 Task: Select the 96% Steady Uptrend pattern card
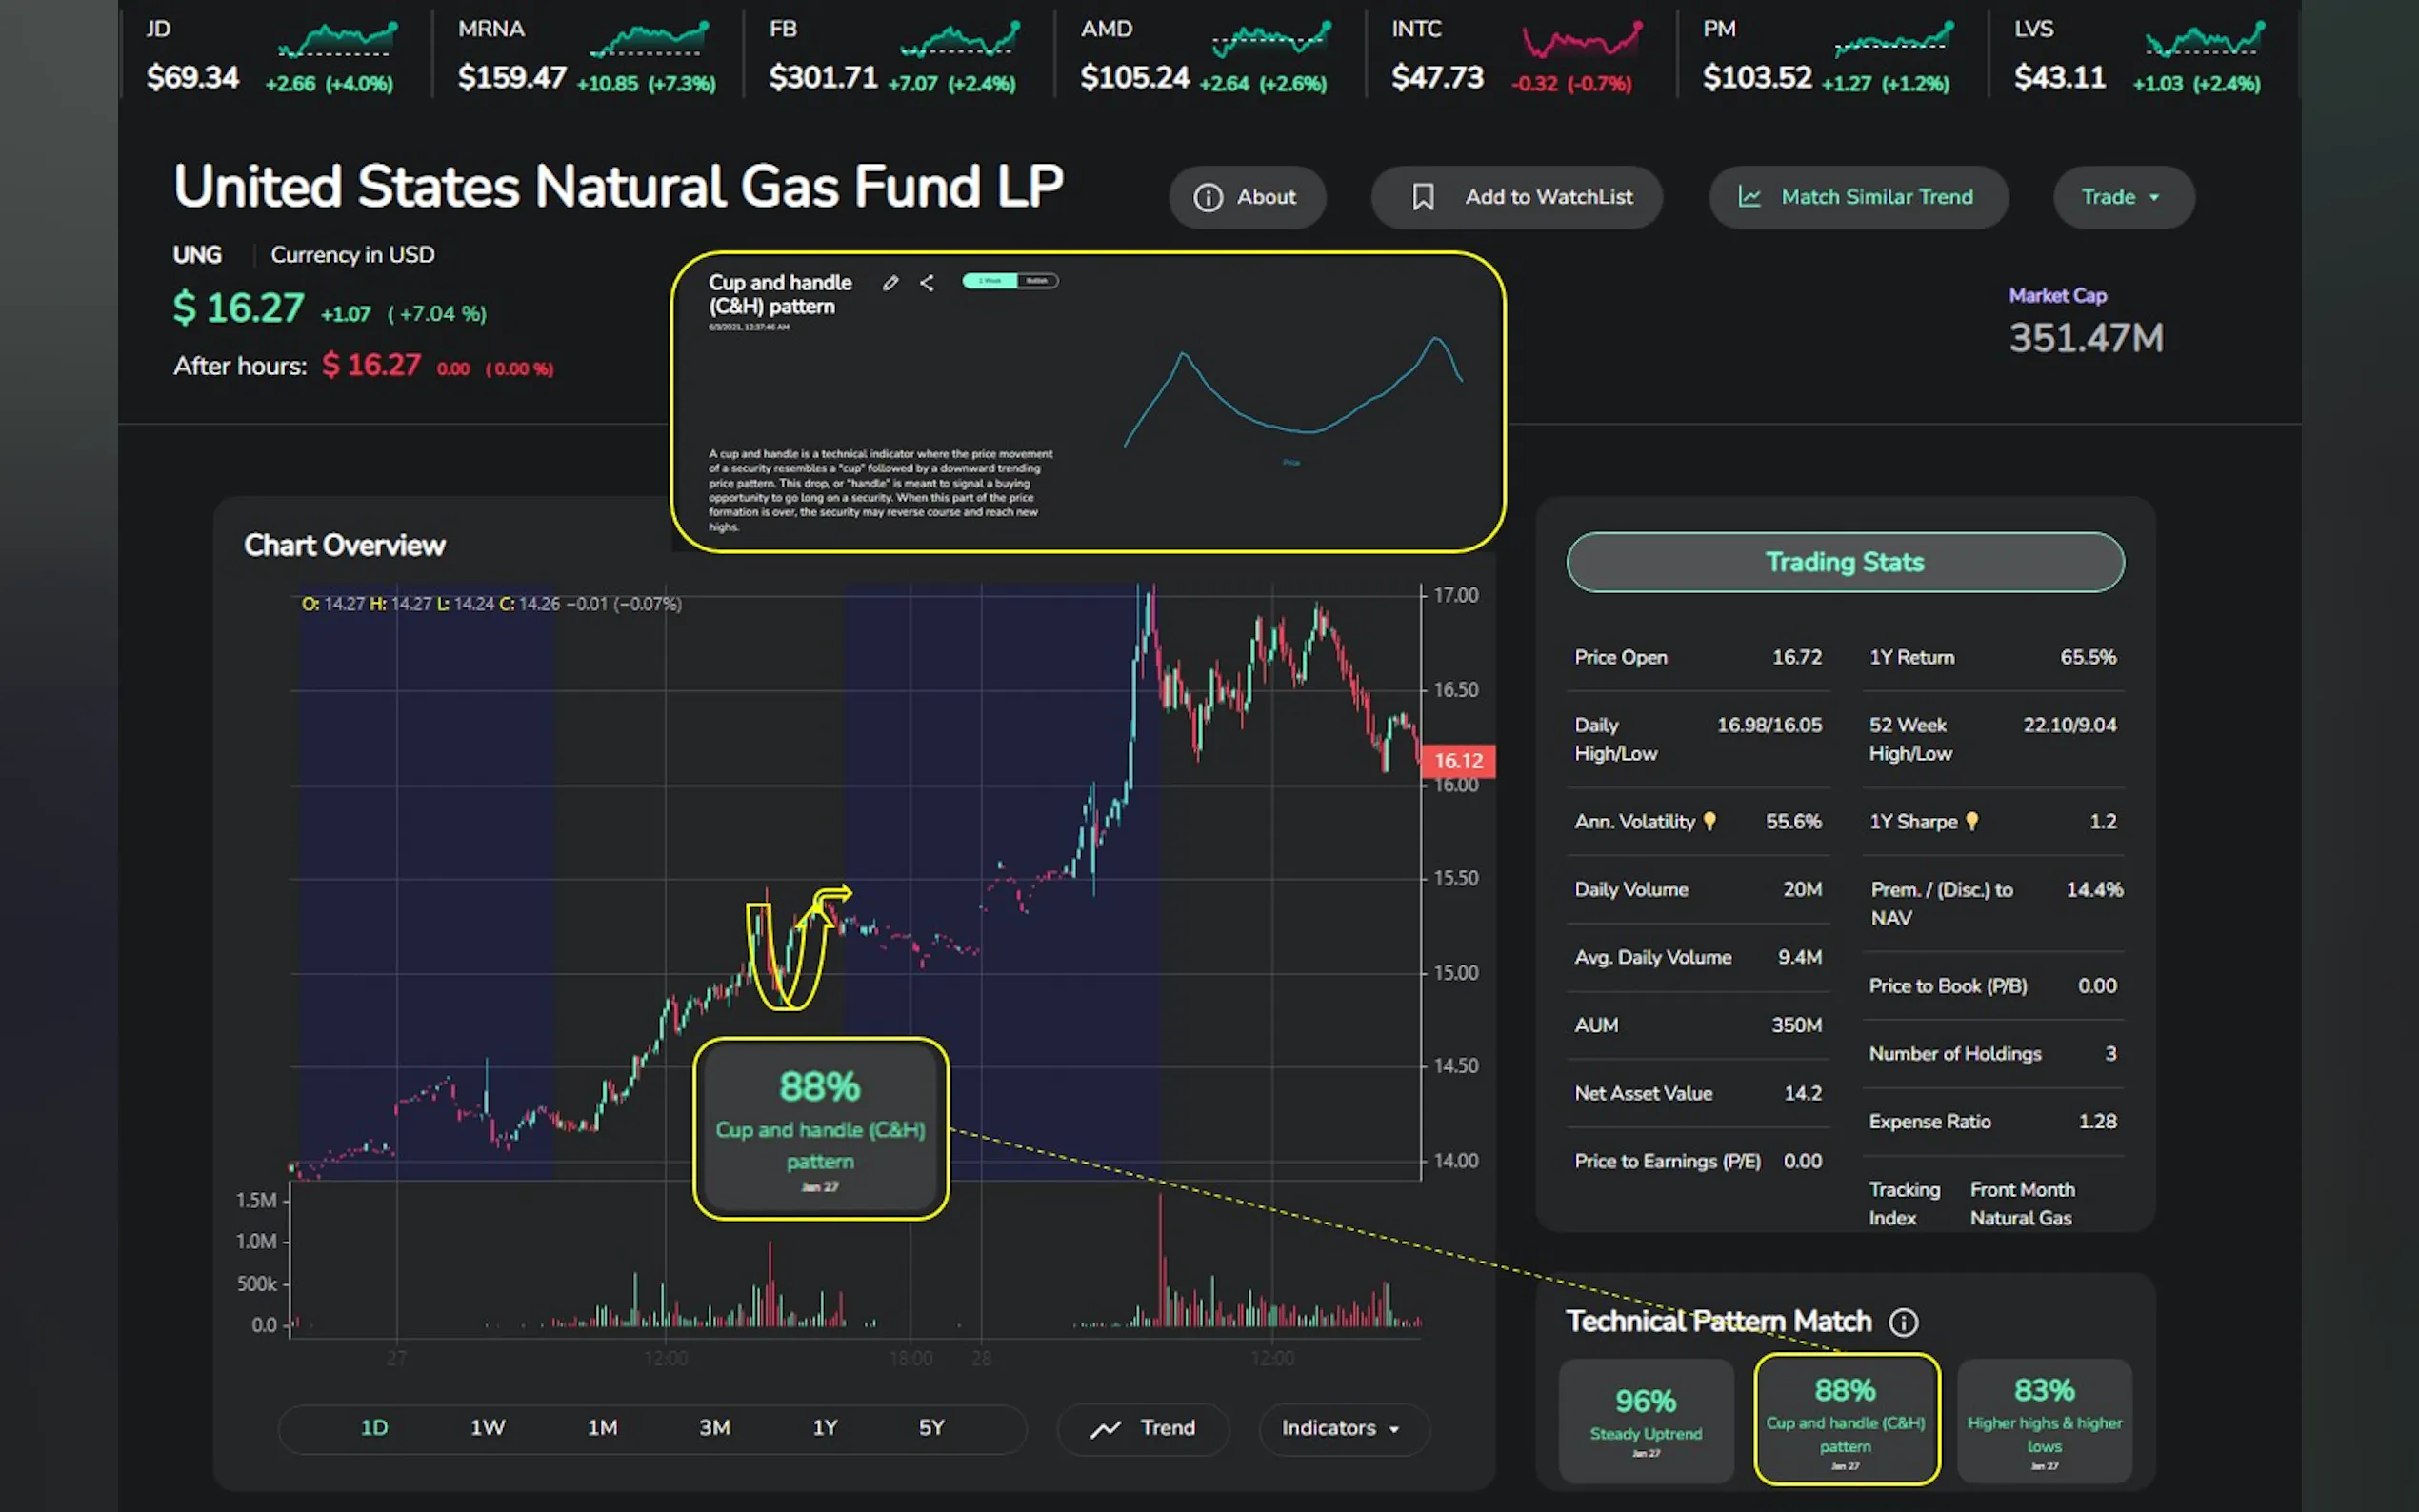[x=1645, y=1418]
